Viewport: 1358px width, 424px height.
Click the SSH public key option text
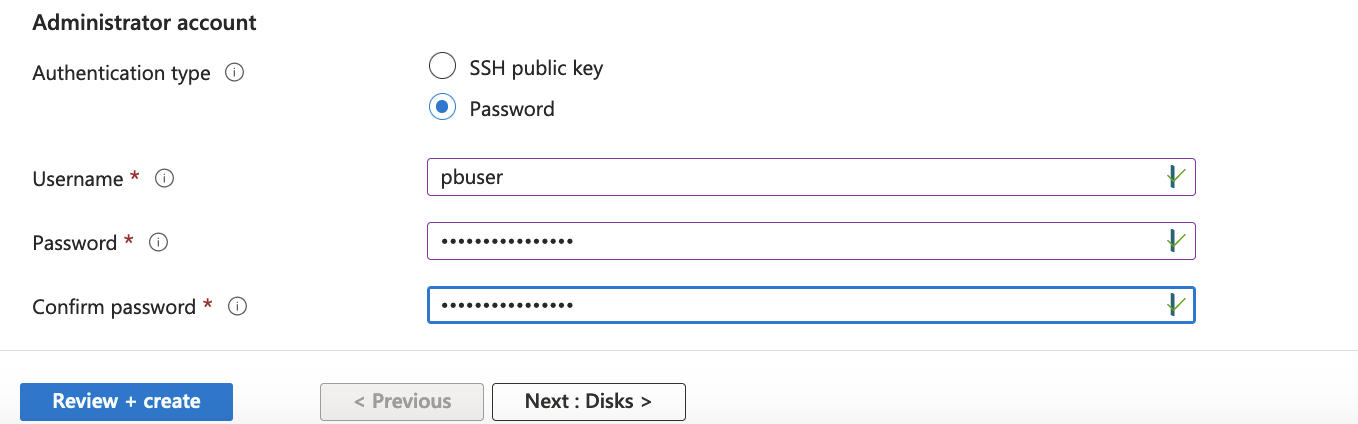point(536,68)
